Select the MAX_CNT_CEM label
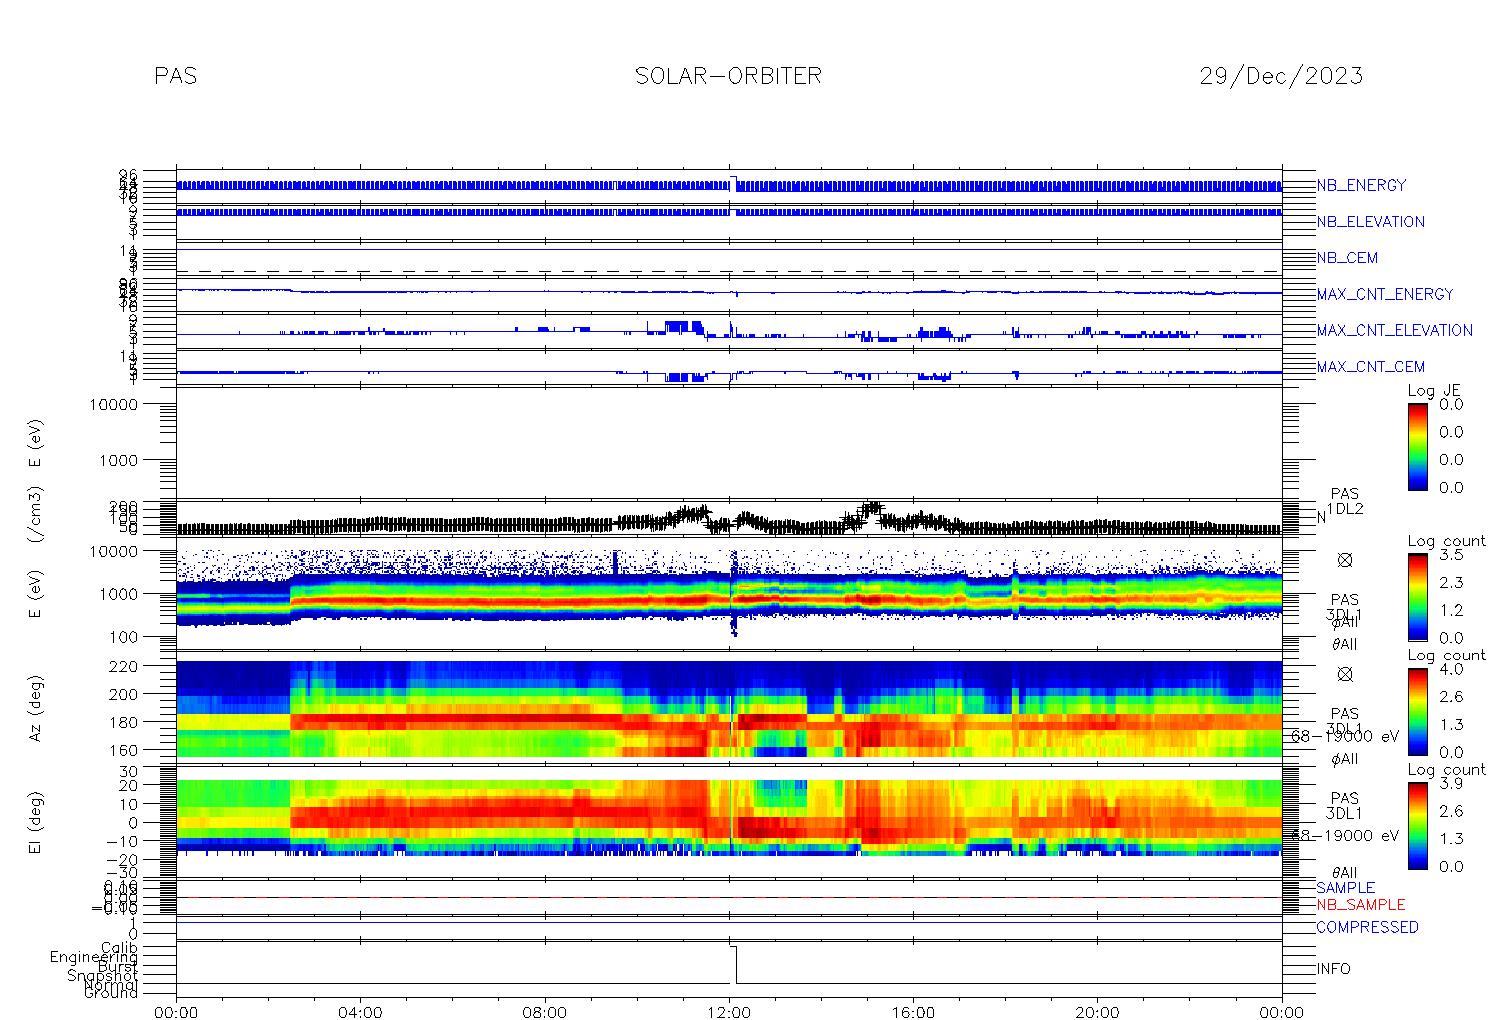Screen dimensions: 1512x1020 pyautogui.click(x=1370, y=366)
